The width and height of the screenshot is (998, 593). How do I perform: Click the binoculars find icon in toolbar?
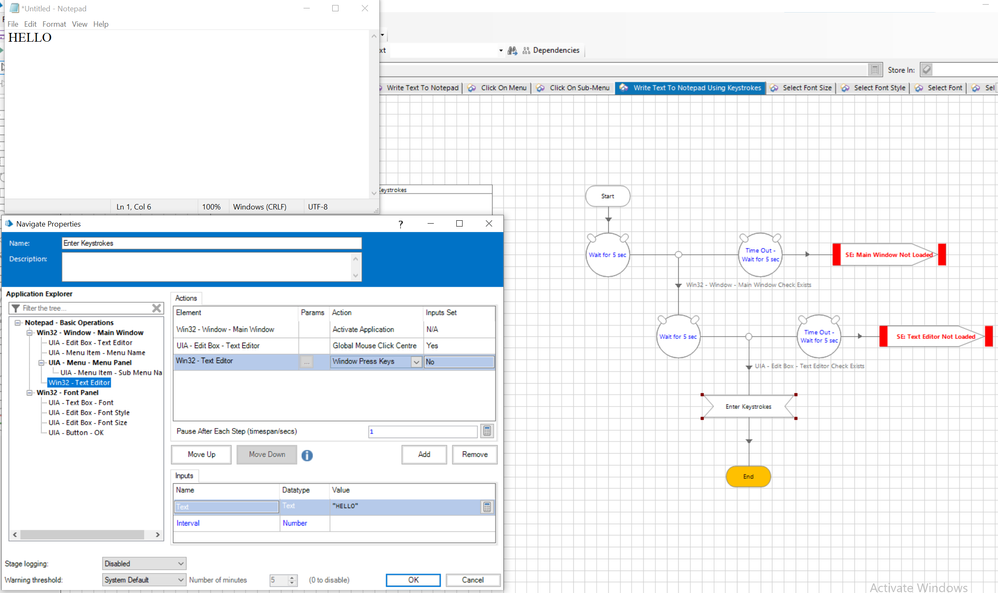pos(513,50)
